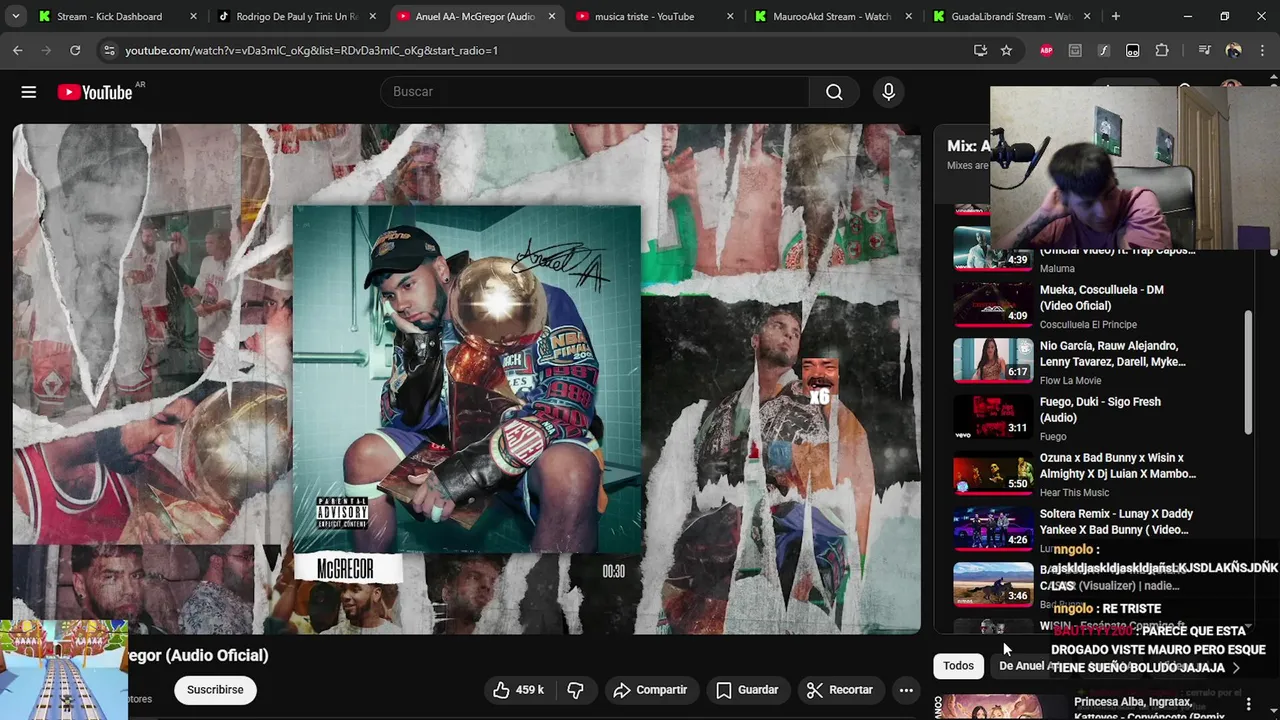Play Soltera Remix - Lunay playlist item
The height and width of the screenshot is (720, 1280).
(x=1116, y=522)
